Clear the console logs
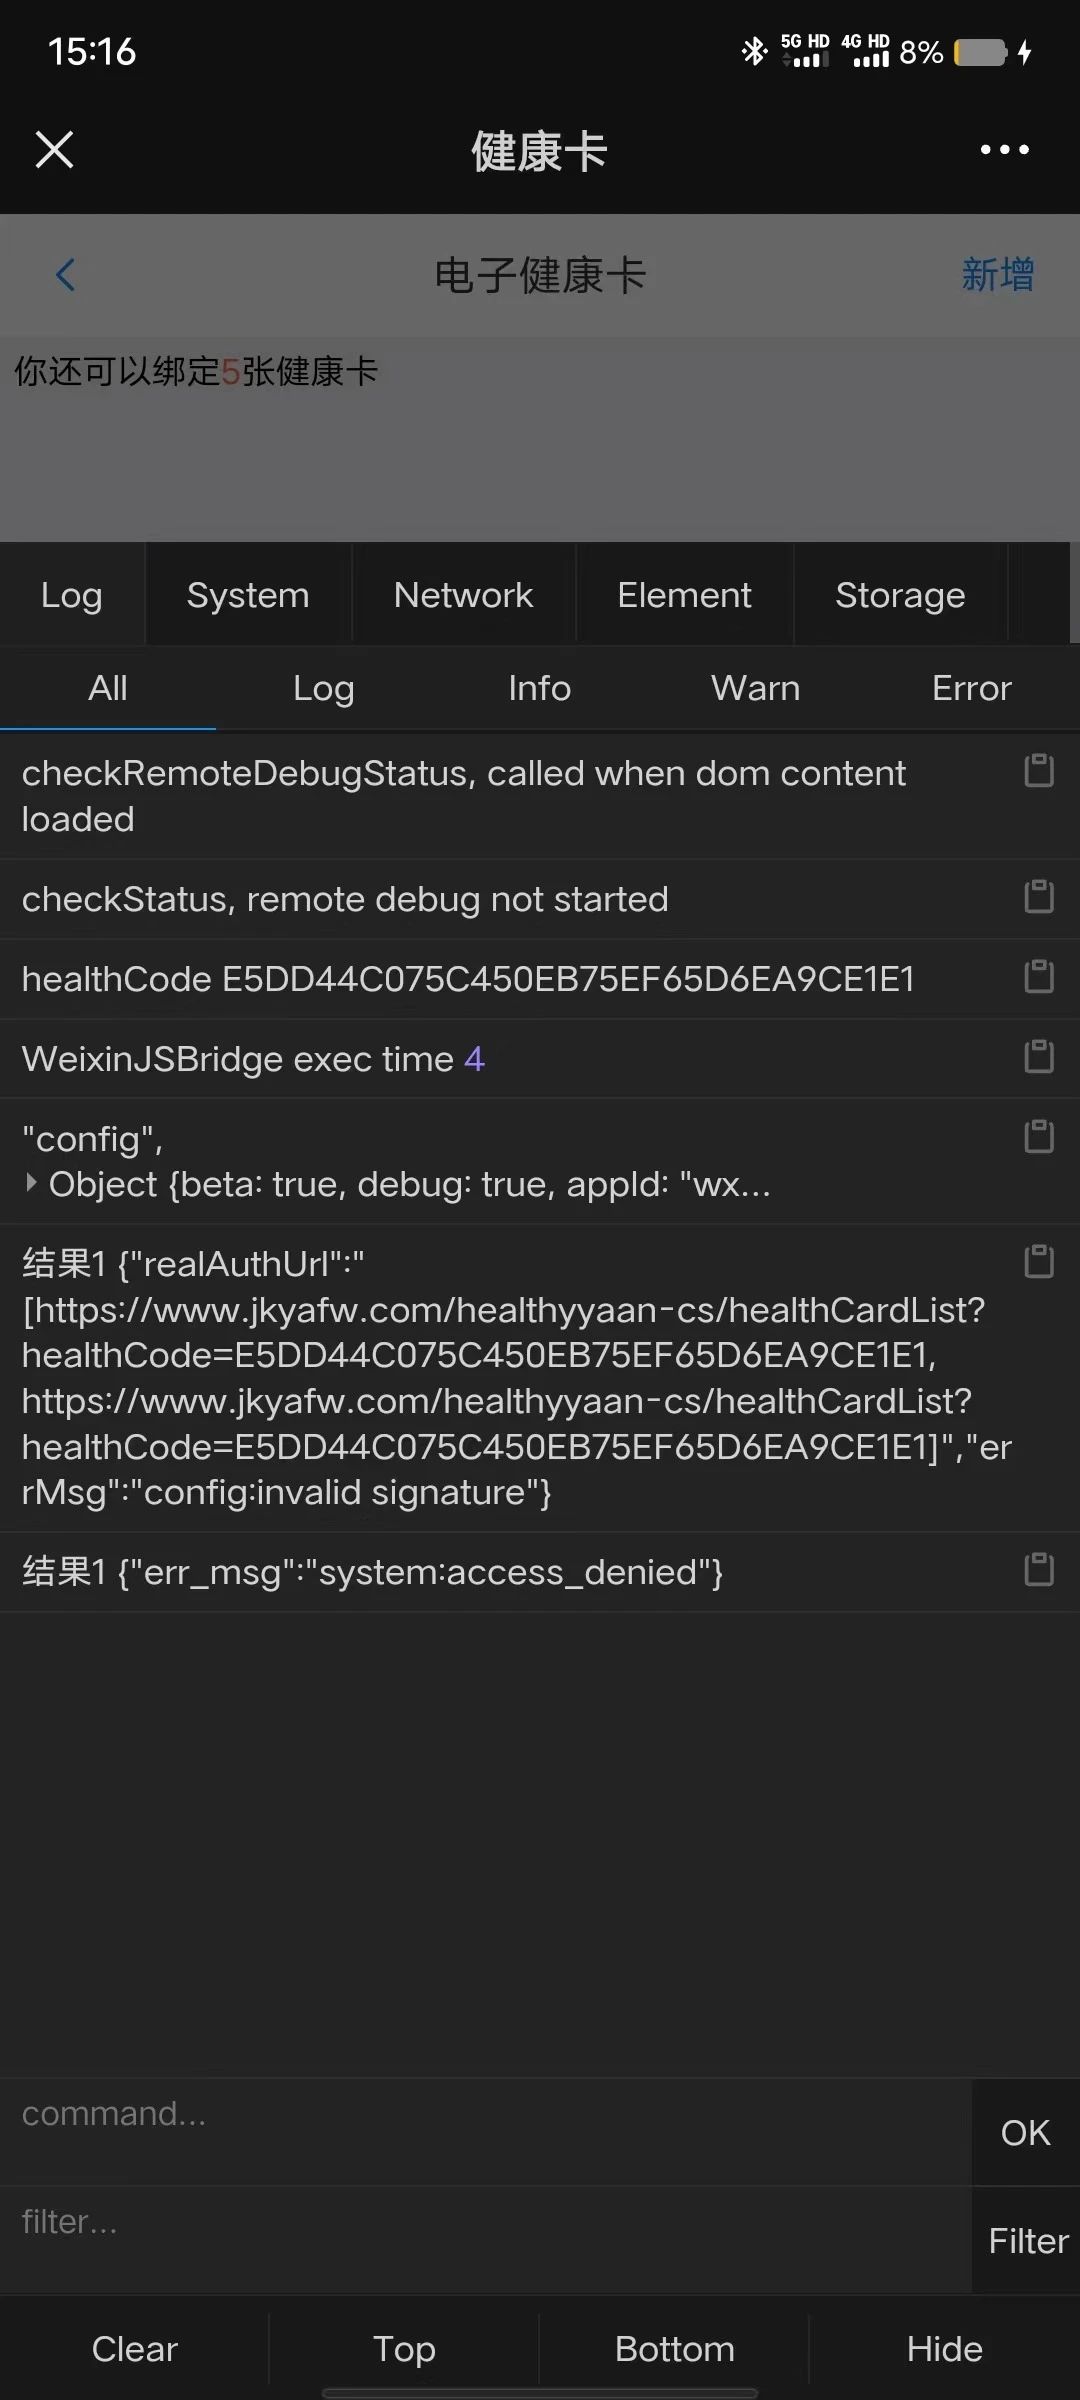Image resolution: width=1080 pixels, height=2400 pixels. tap(135, 2349)
